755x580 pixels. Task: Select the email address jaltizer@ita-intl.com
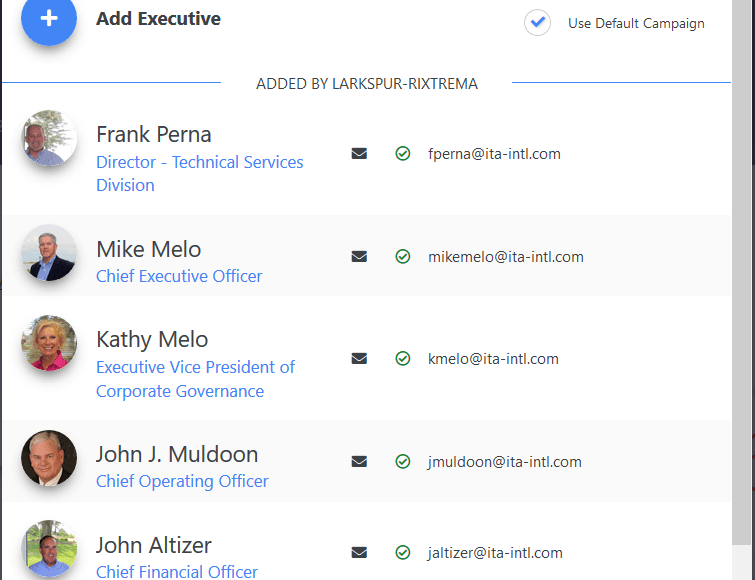[495, 553]
